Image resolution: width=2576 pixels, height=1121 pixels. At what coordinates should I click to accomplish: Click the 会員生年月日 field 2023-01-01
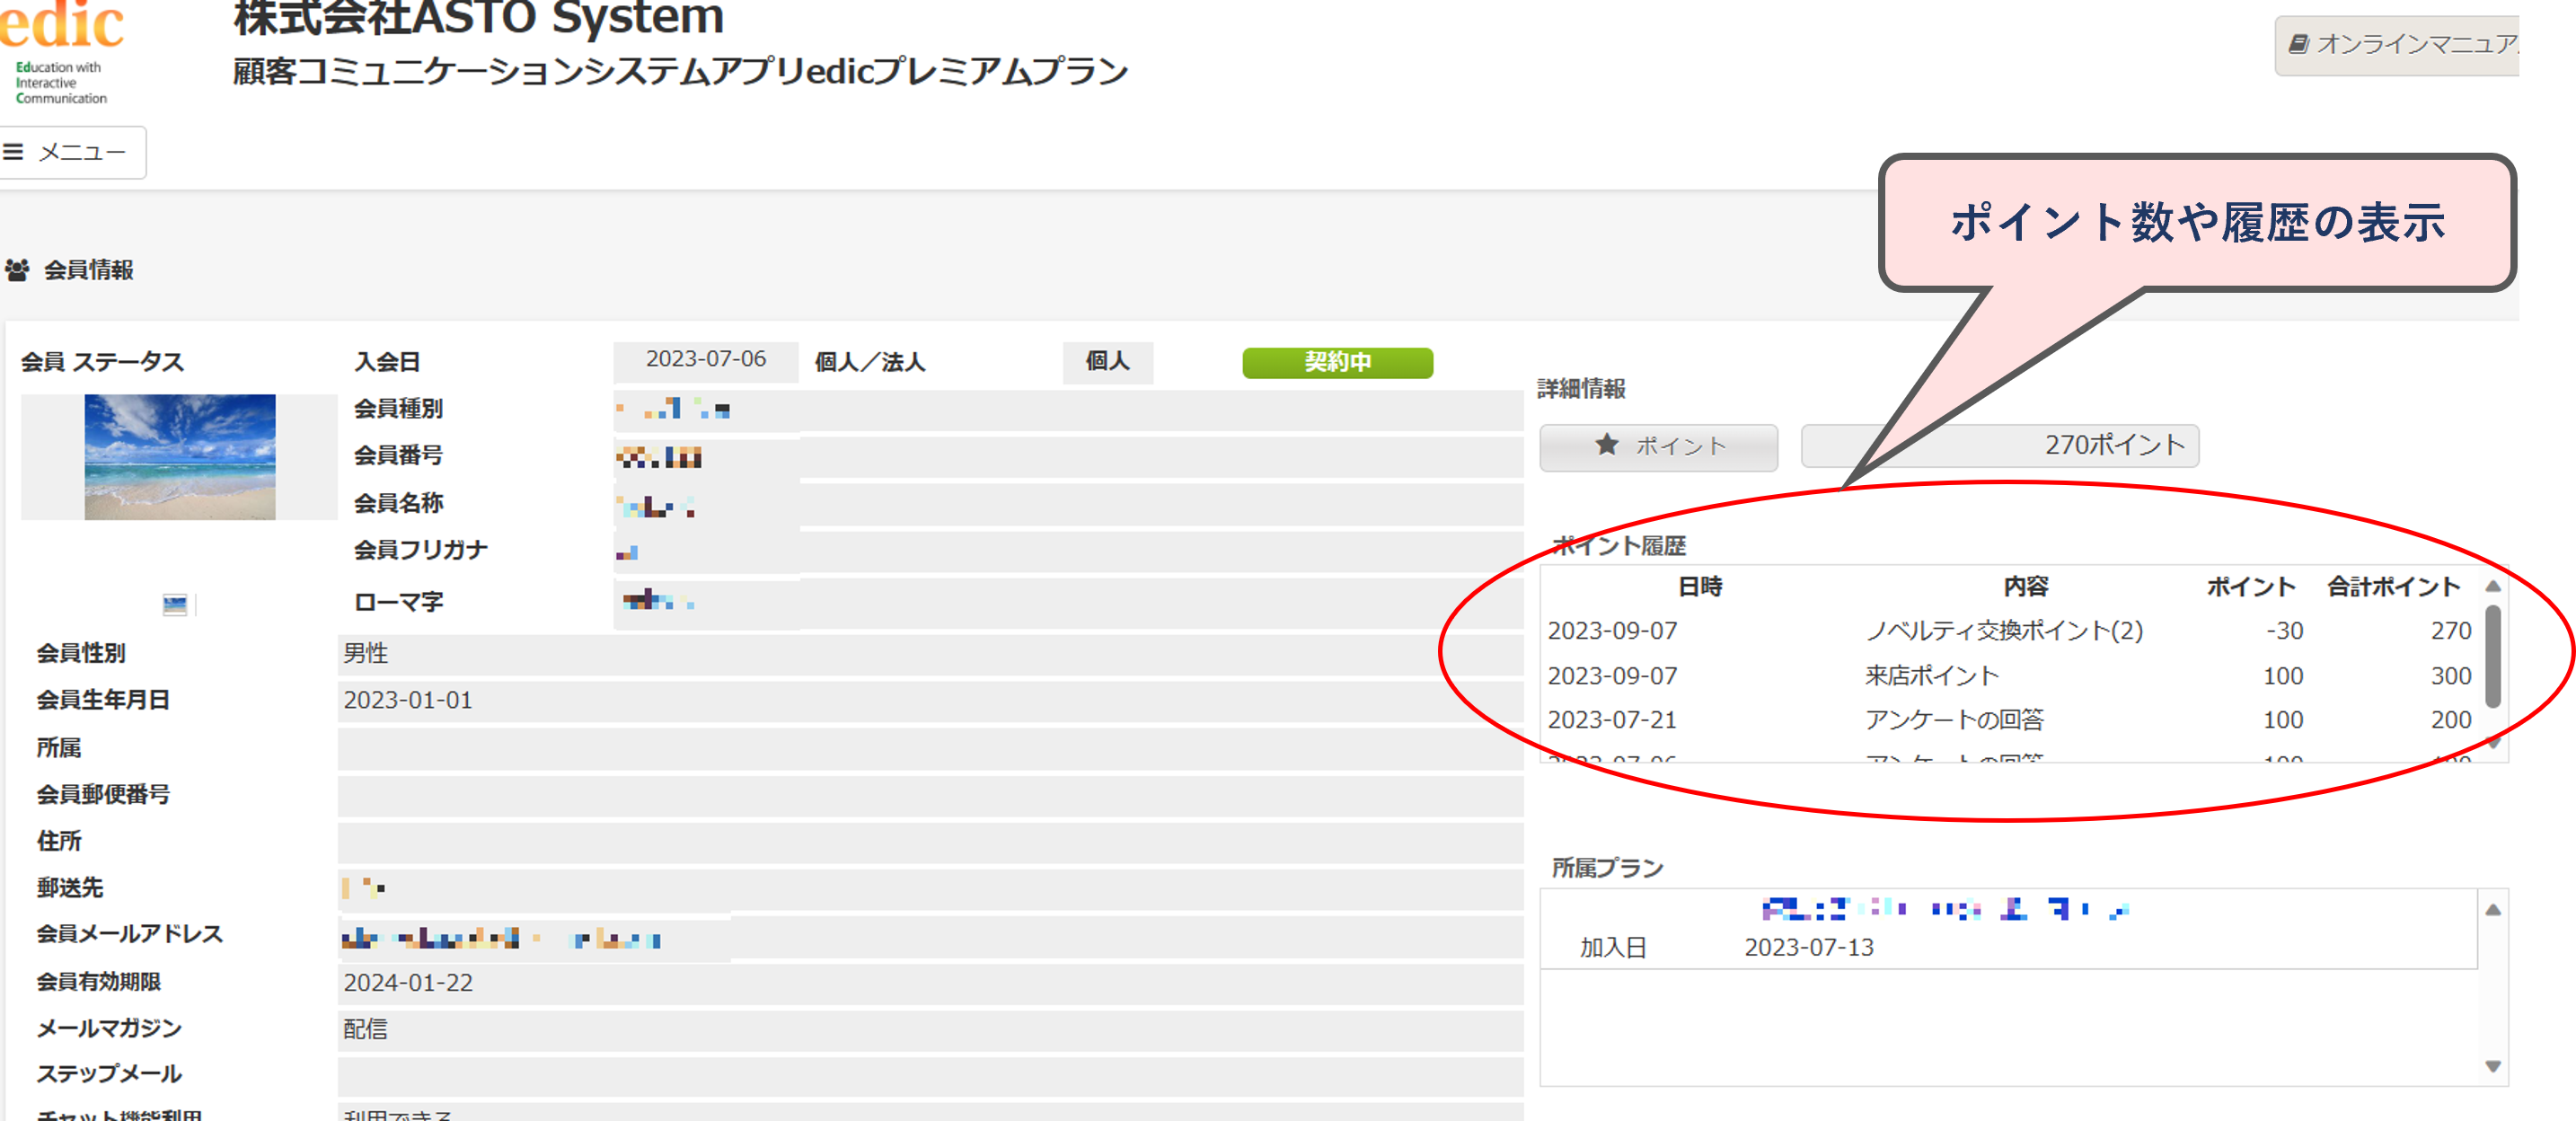[x=930, y=700]
